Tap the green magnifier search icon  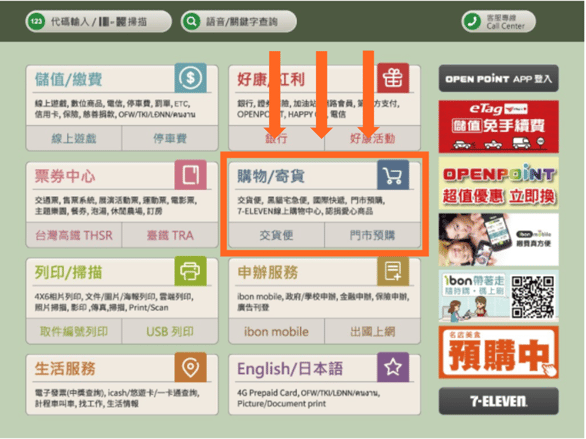(x=191, y=21)
